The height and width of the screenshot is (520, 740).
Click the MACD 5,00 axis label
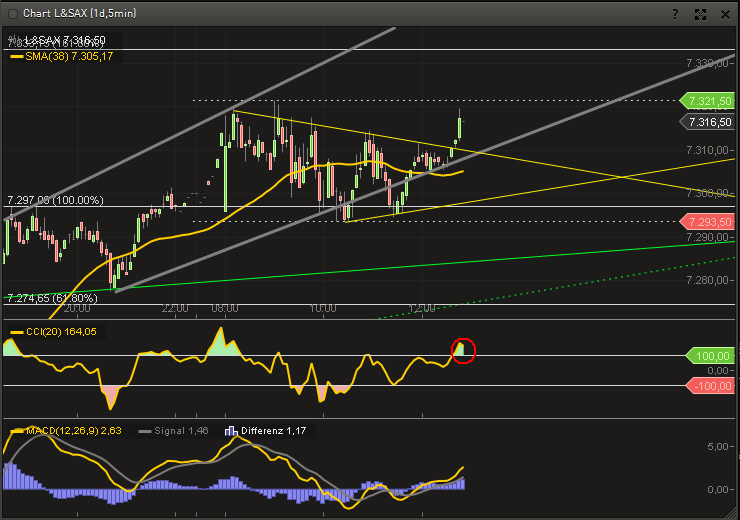tap(718, 446)
